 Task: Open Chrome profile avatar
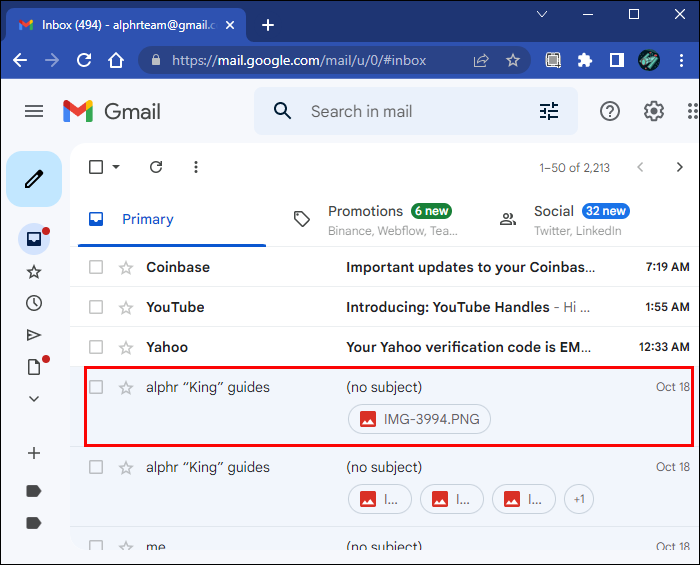pos(649,60)
